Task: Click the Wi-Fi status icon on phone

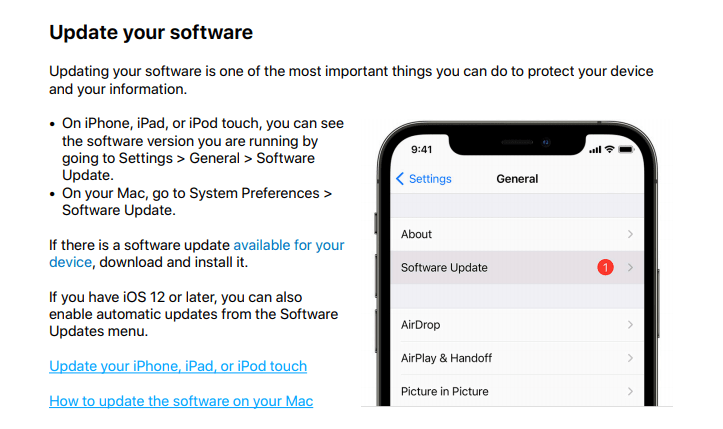Action: (610, 149)
